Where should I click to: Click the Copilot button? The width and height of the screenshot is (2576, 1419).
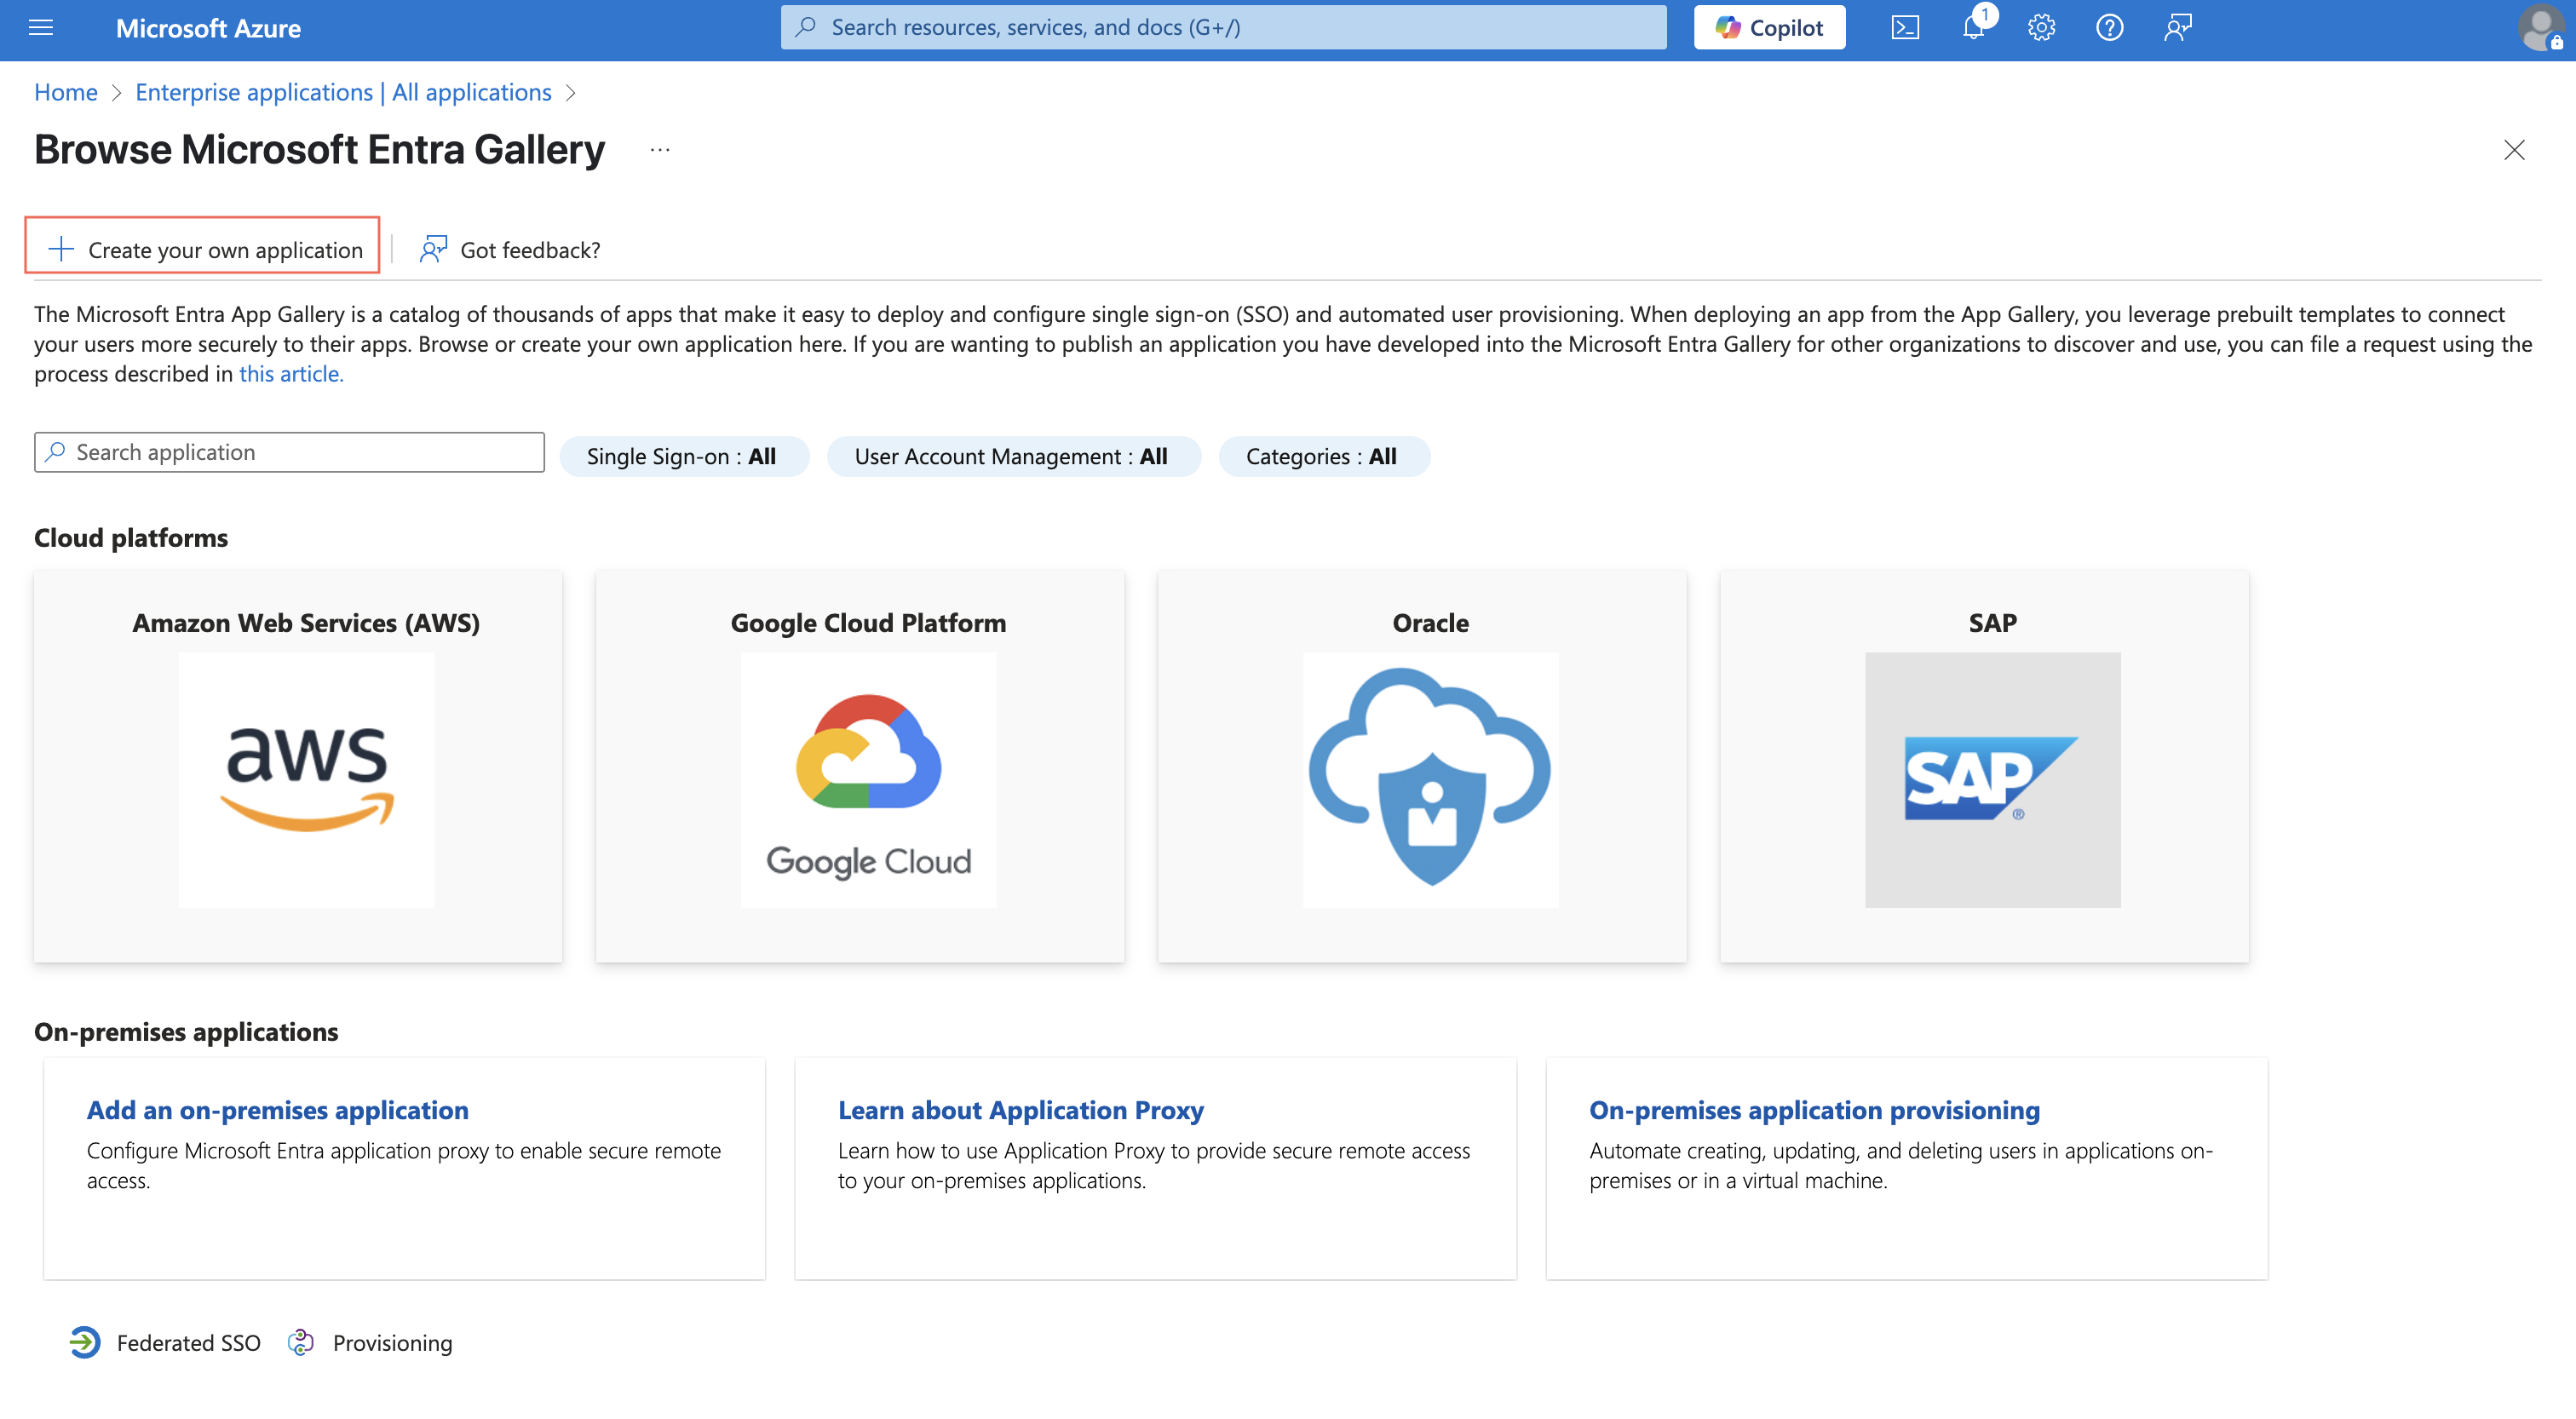(1769, 28)
